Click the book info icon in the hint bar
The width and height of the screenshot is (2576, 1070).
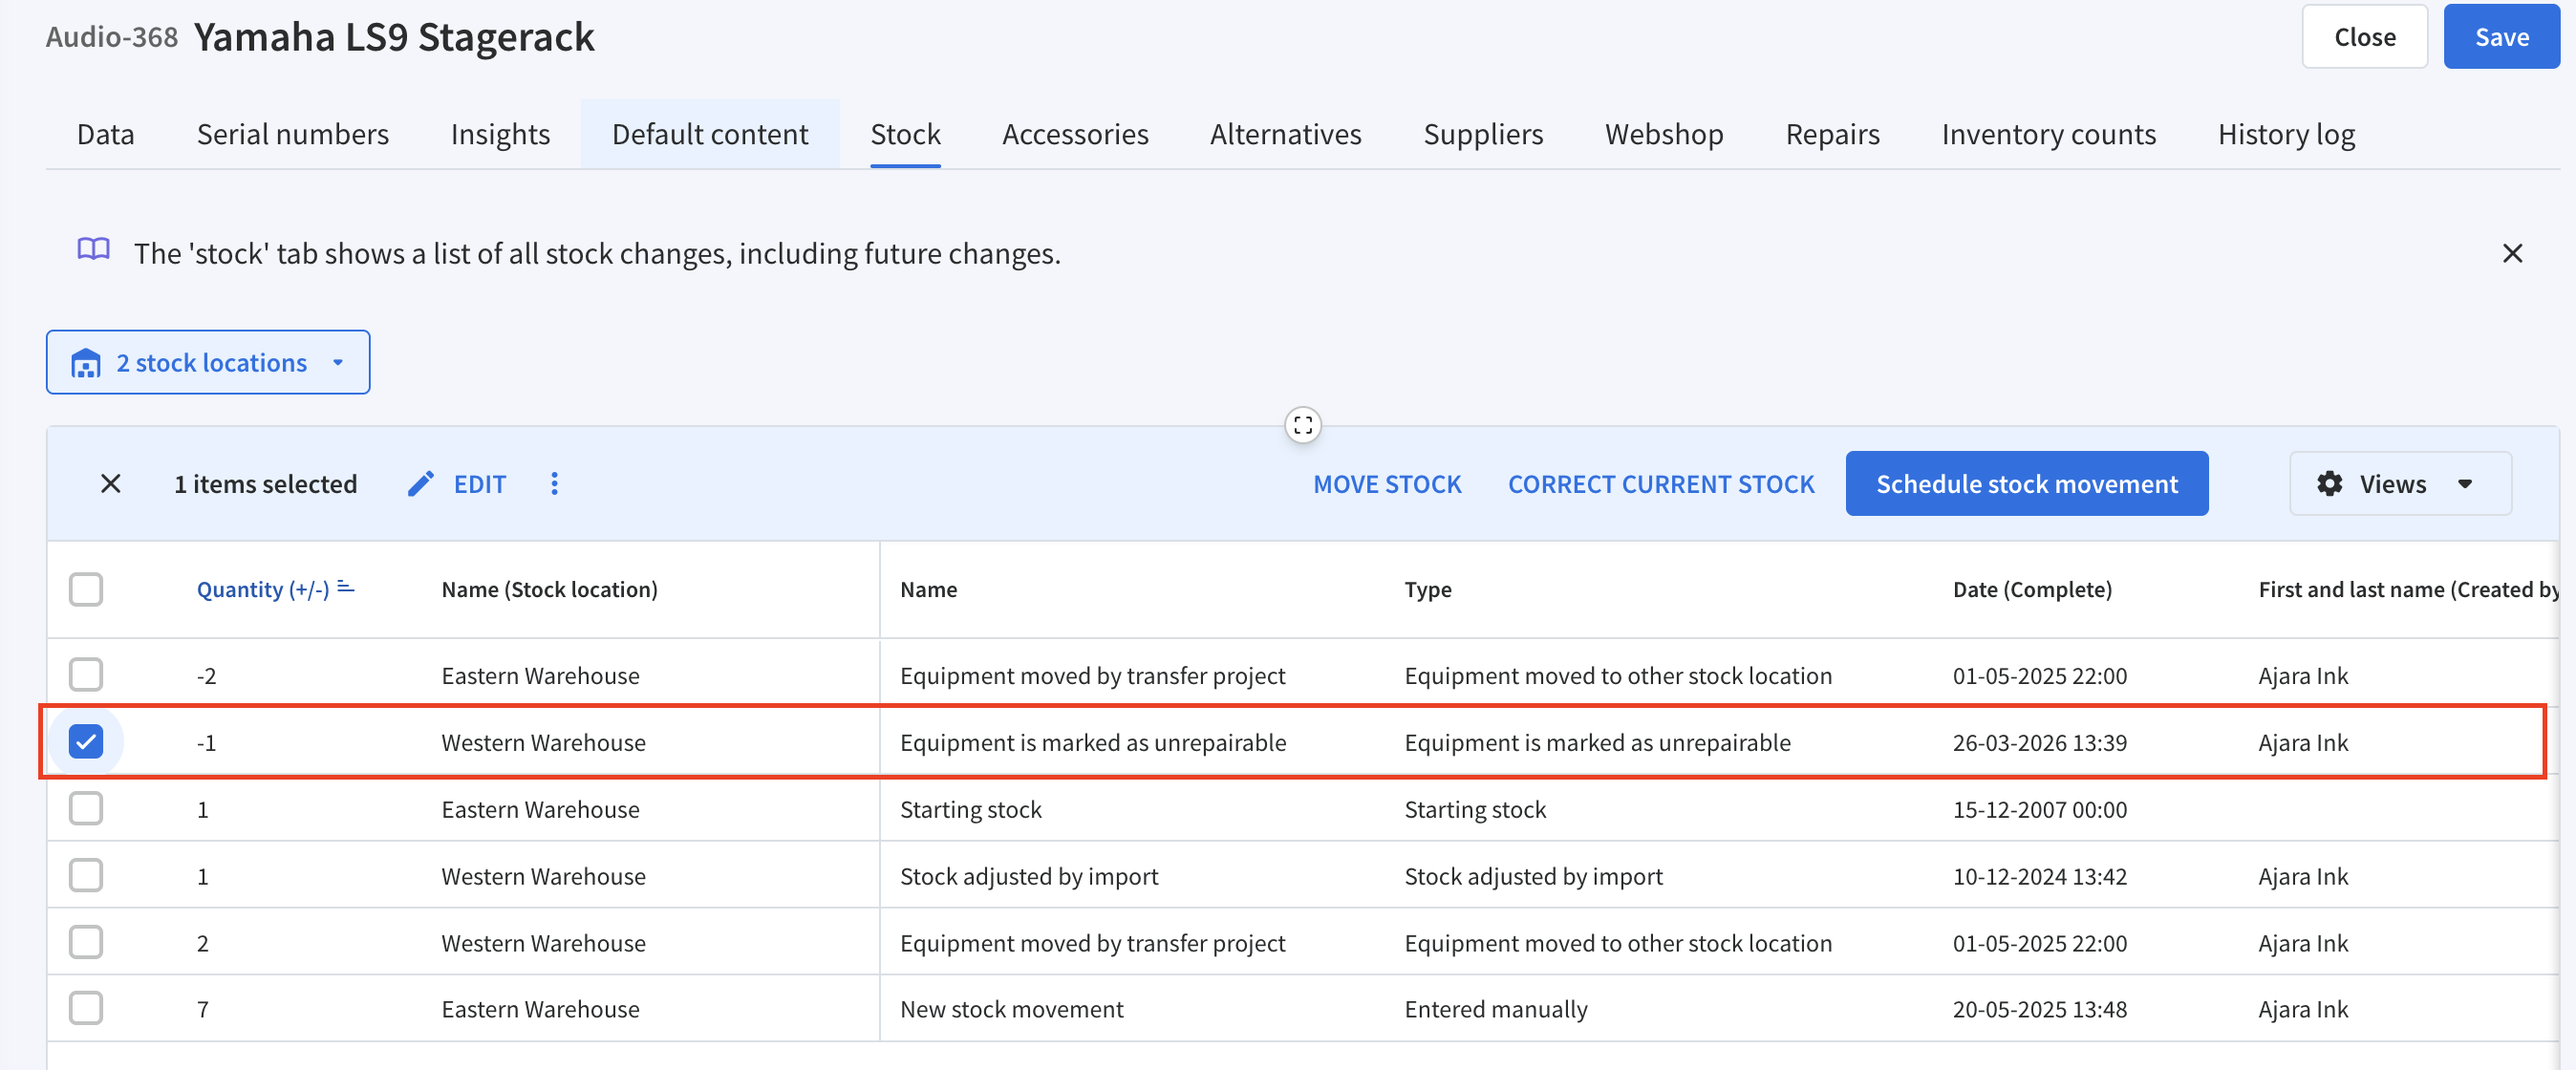tap(93, 250)
